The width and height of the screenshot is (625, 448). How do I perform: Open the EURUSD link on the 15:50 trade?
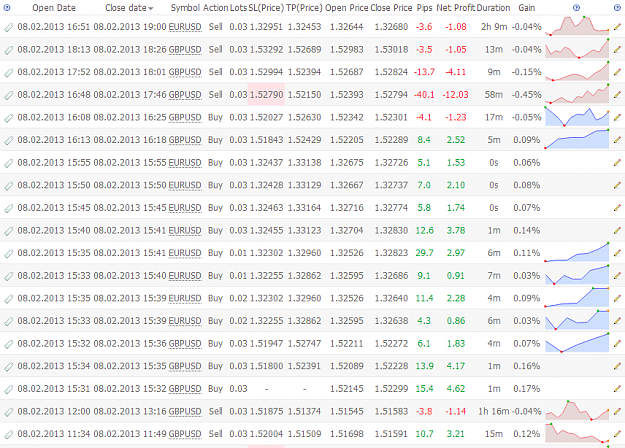(x=185, y=185)
